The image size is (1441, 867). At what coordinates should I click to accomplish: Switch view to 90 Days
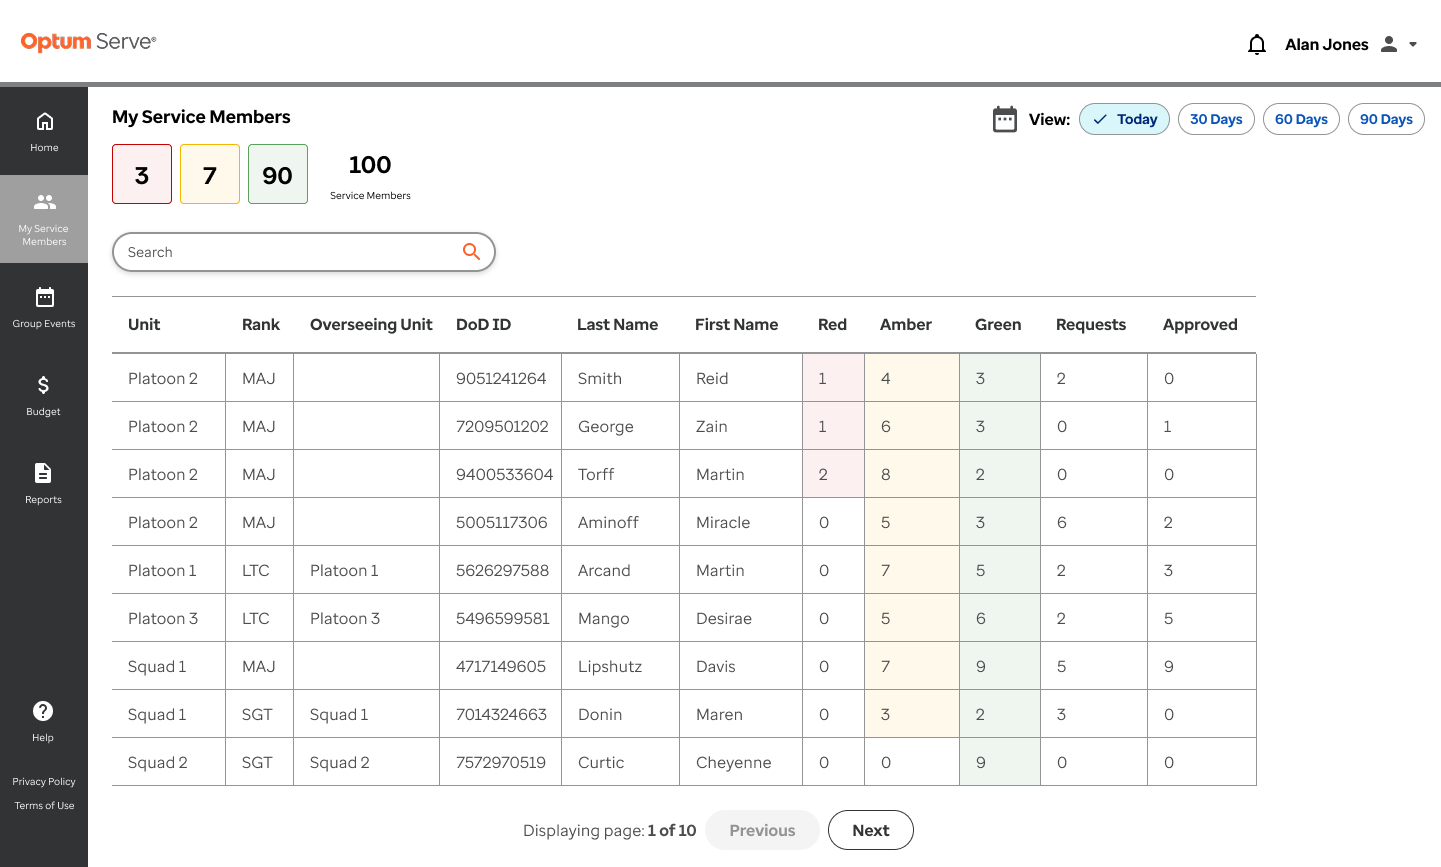[1386, 119]
